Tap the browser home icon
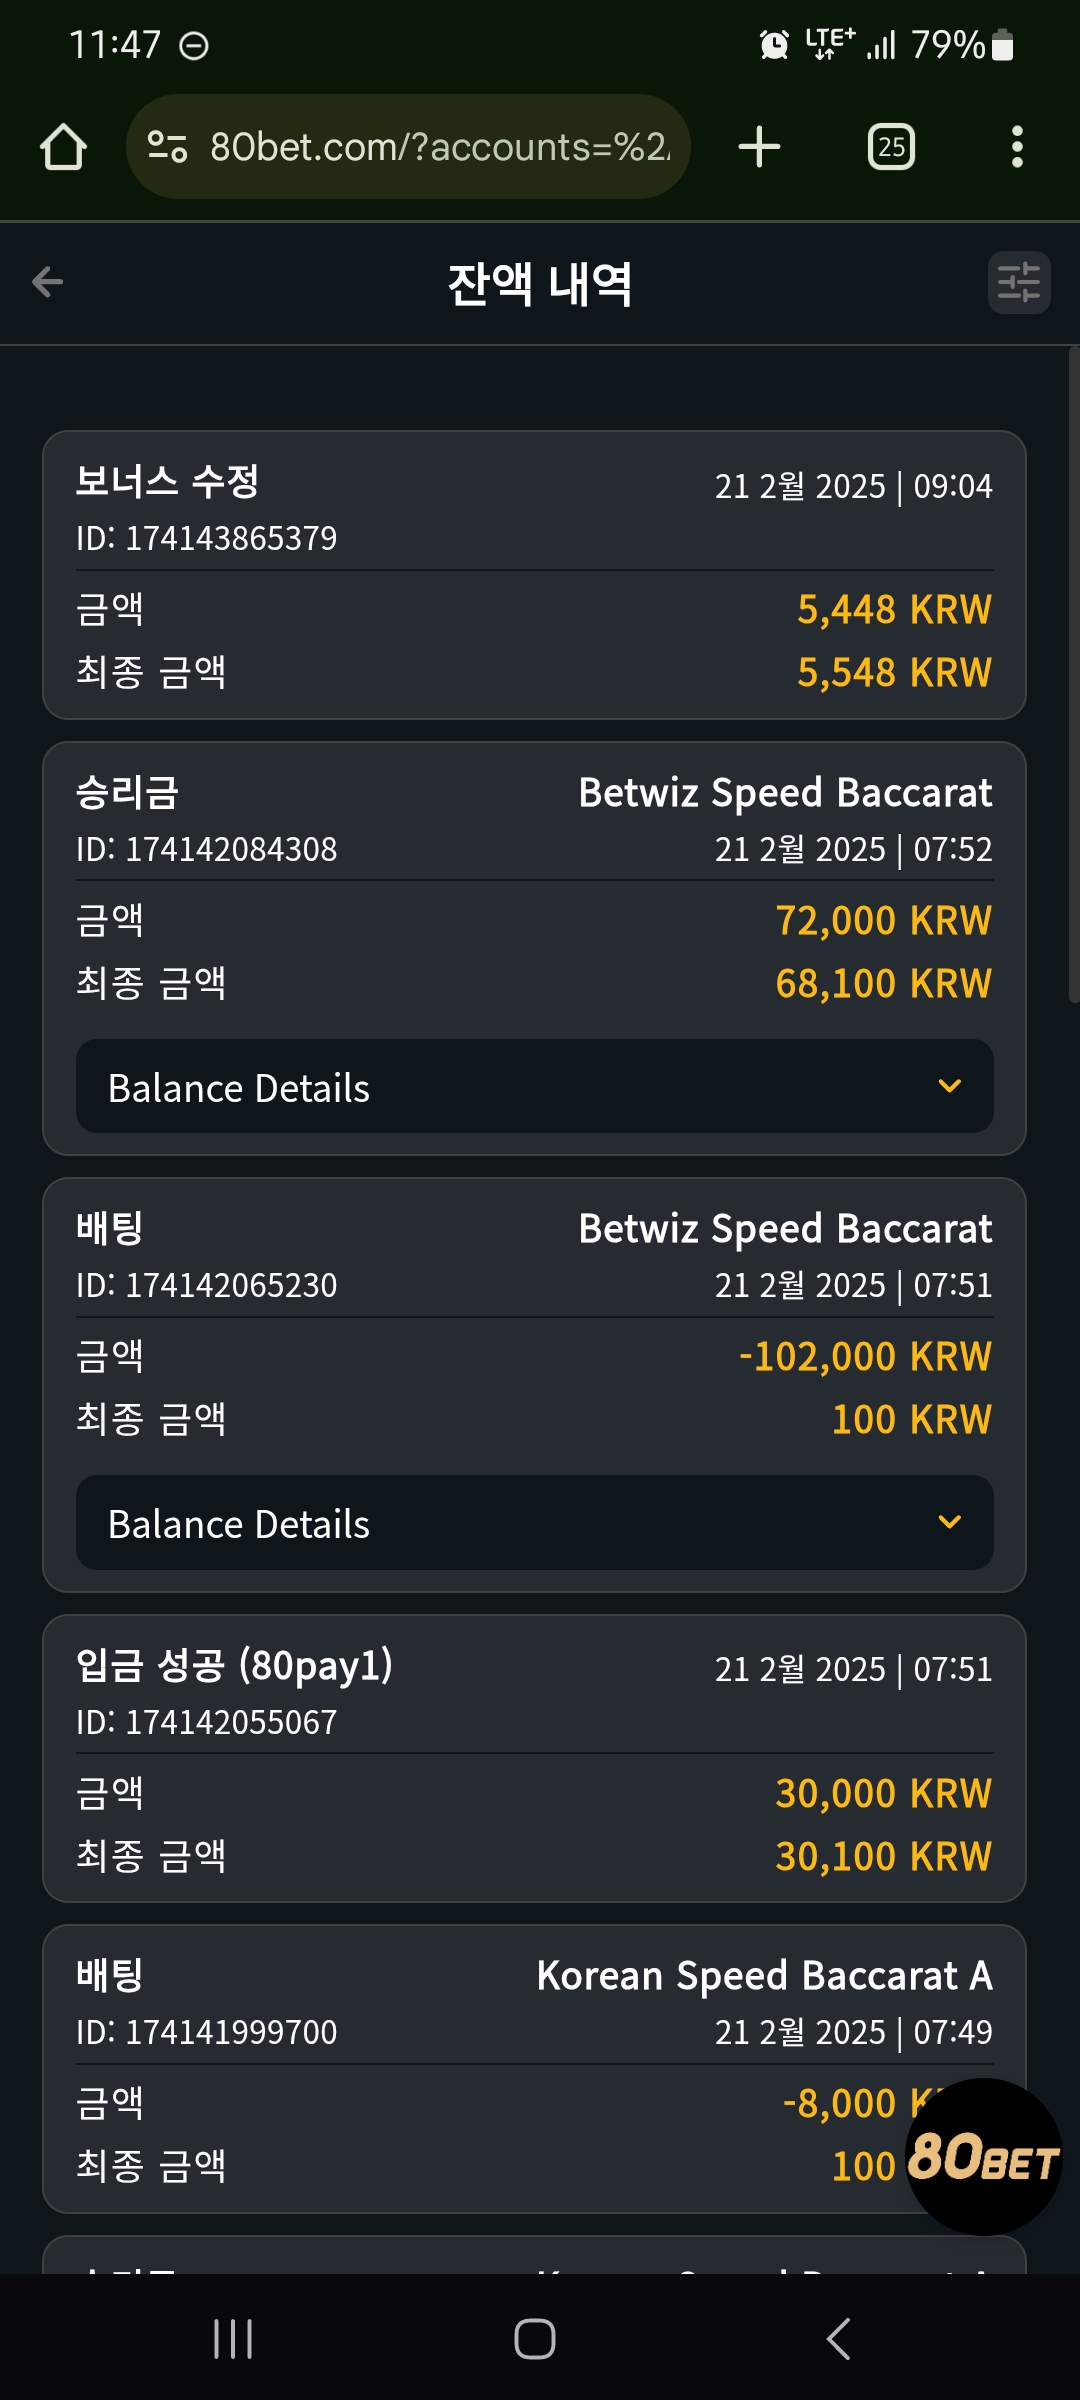 coord(63,147)
